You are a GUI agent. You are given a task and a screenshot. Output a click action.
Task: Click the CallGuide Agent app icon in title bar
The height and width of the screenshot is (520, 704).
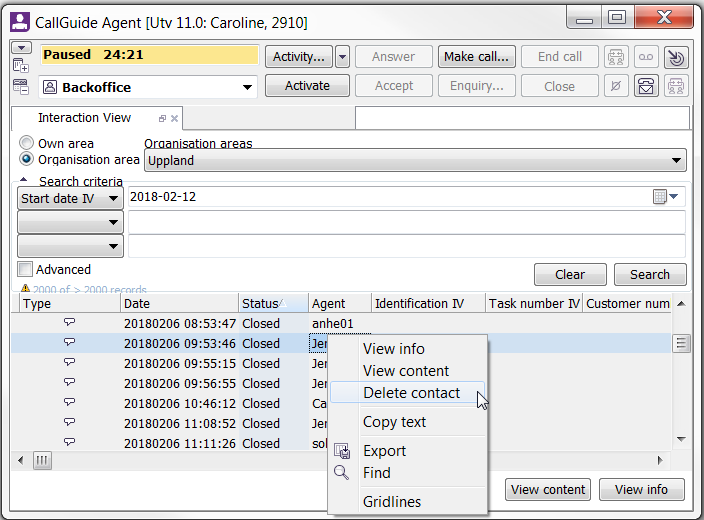(20, 22)
